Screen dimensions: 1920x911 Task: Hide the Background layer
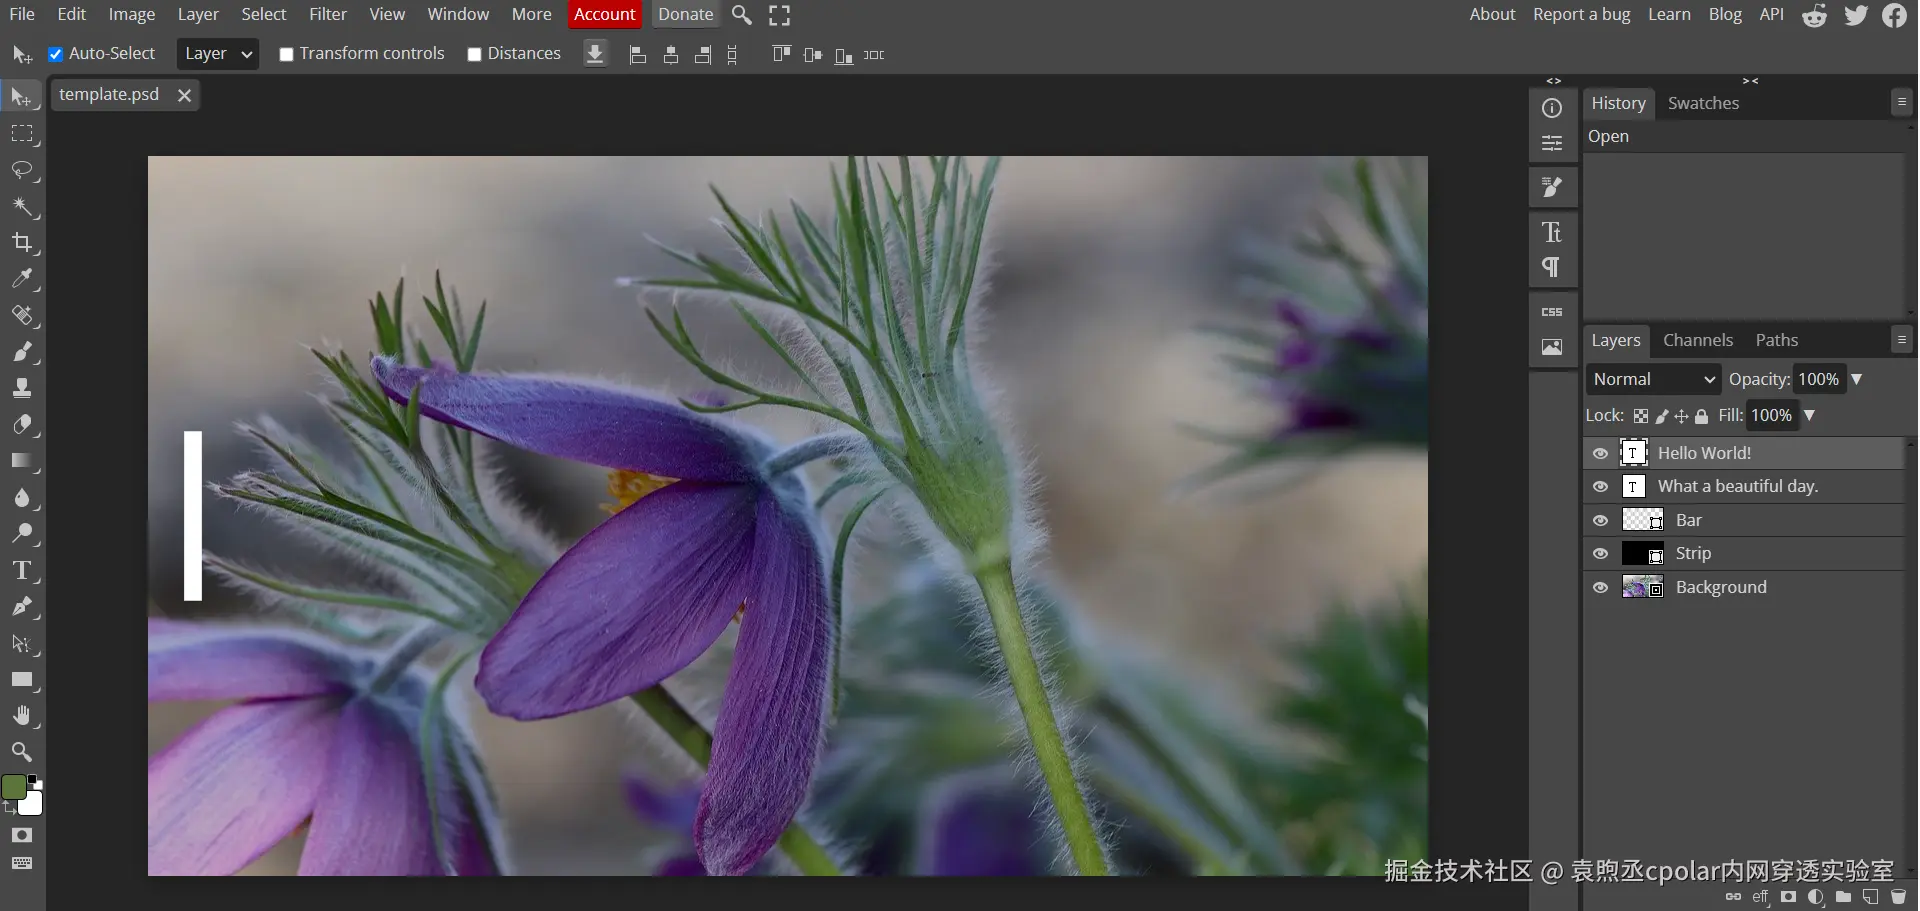click(1600, 587)
